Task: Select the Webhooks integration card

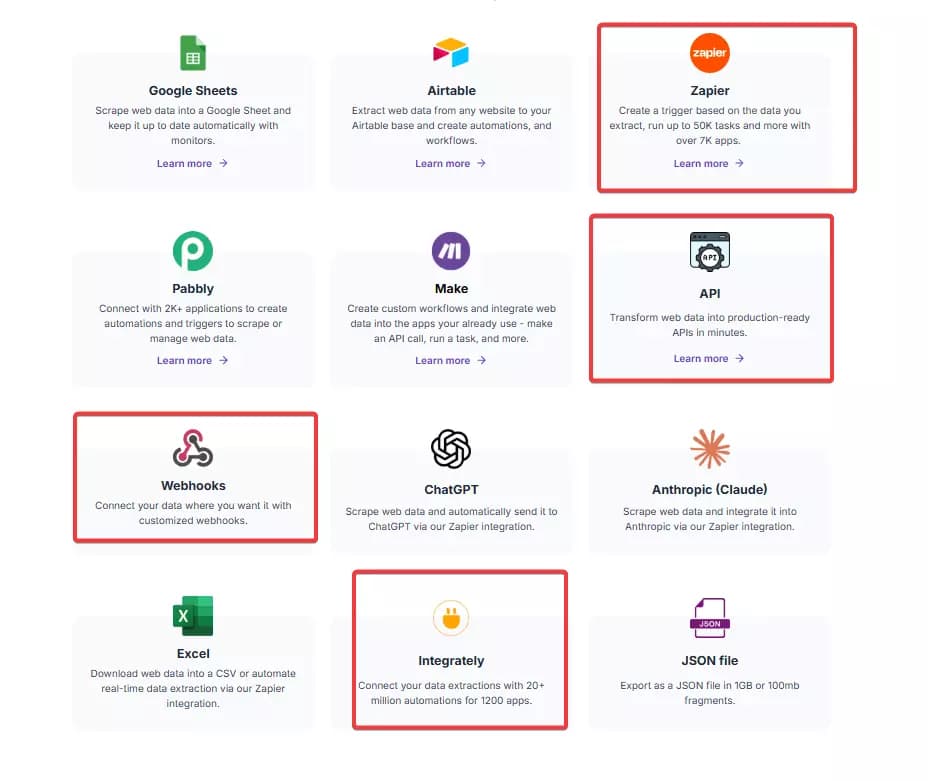Action: (193, 477)
